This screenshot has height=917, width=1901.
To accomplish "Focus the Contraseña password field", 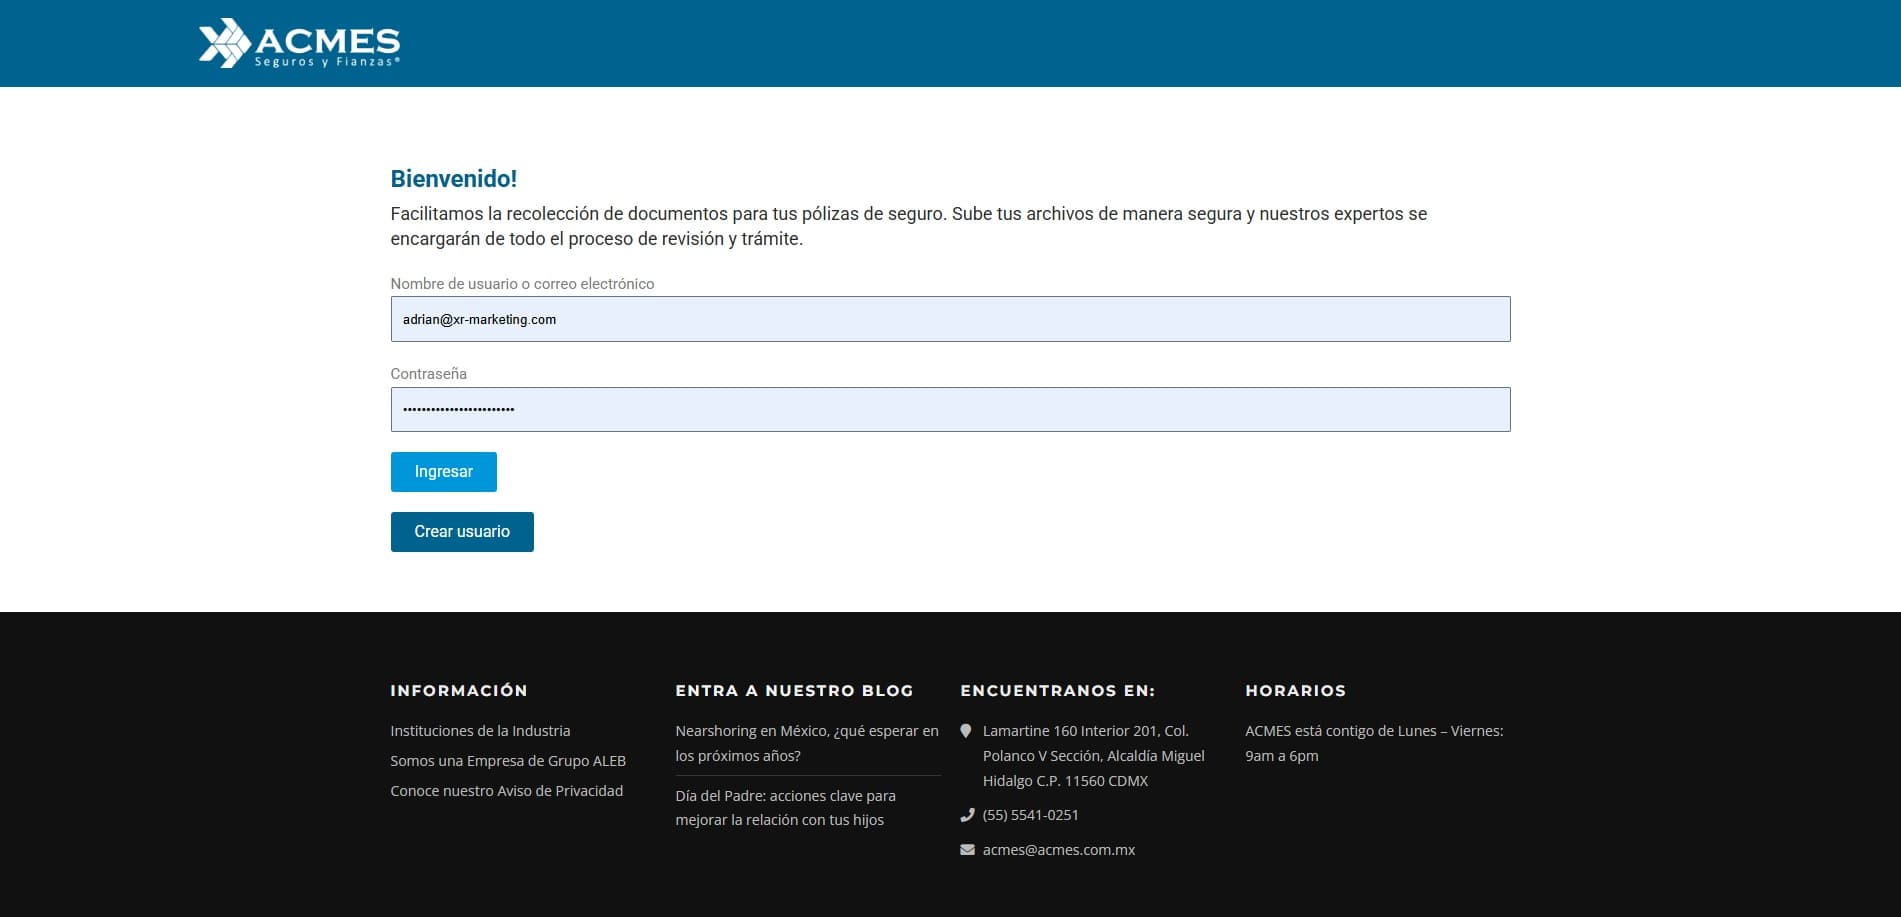I will point(950,409).
